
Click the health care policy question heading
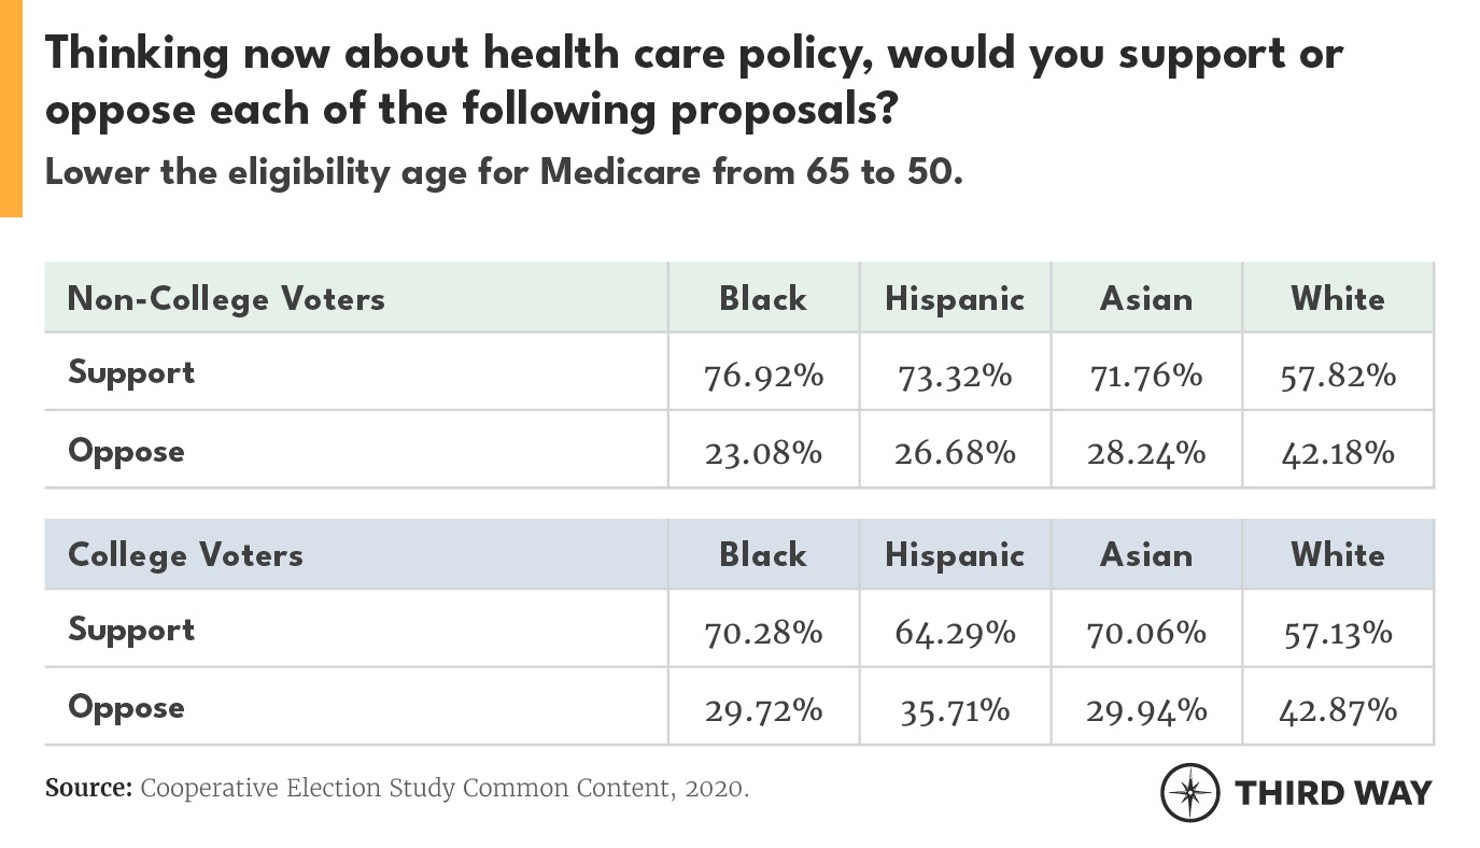(x=693, y=80)
